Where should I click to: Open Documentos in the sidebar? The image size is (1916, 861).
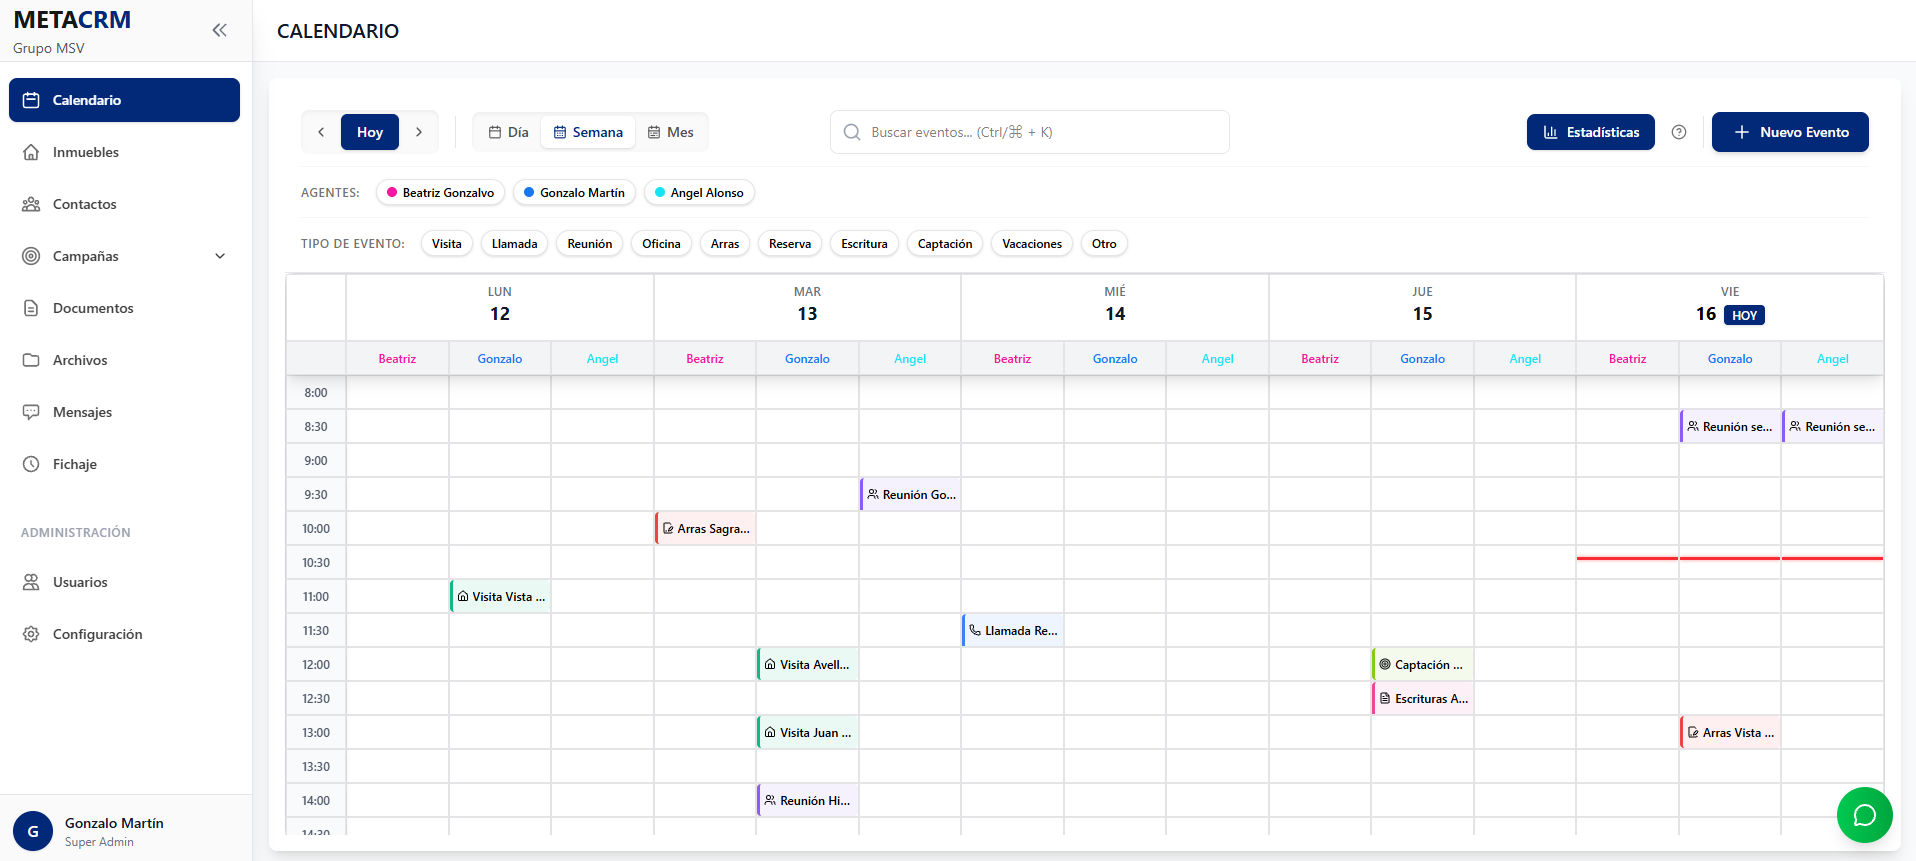124,308
